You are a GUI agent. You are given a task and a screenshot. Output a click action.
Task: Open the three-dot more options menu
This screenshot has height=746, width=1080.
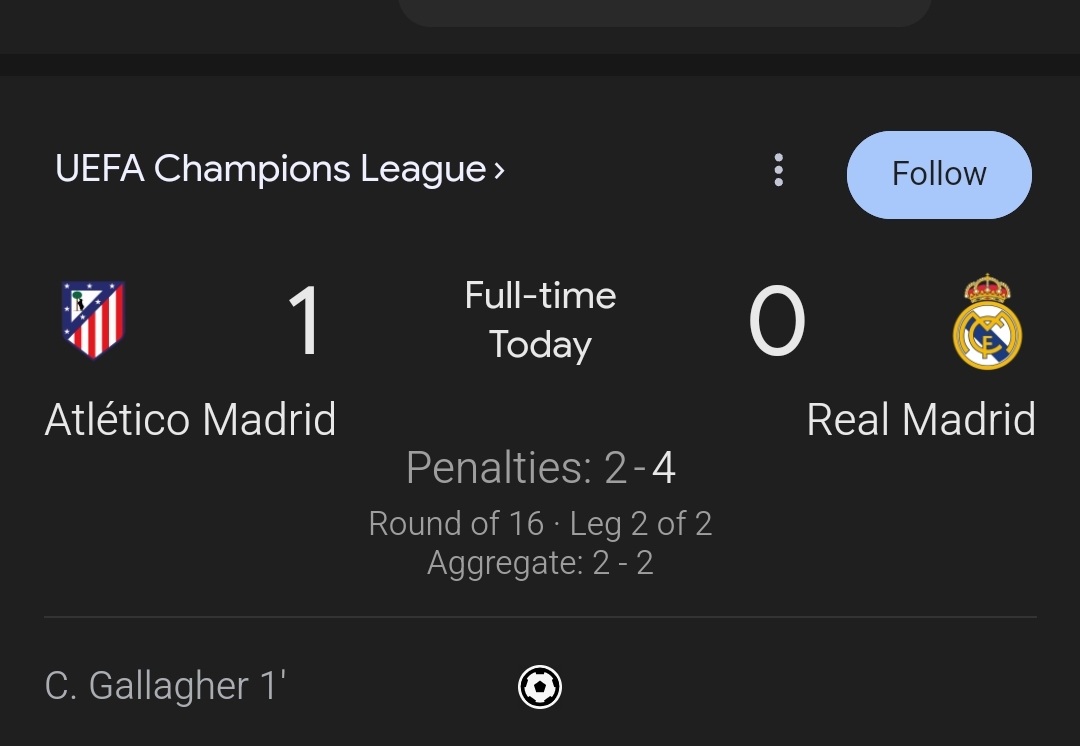pos(778,171)
